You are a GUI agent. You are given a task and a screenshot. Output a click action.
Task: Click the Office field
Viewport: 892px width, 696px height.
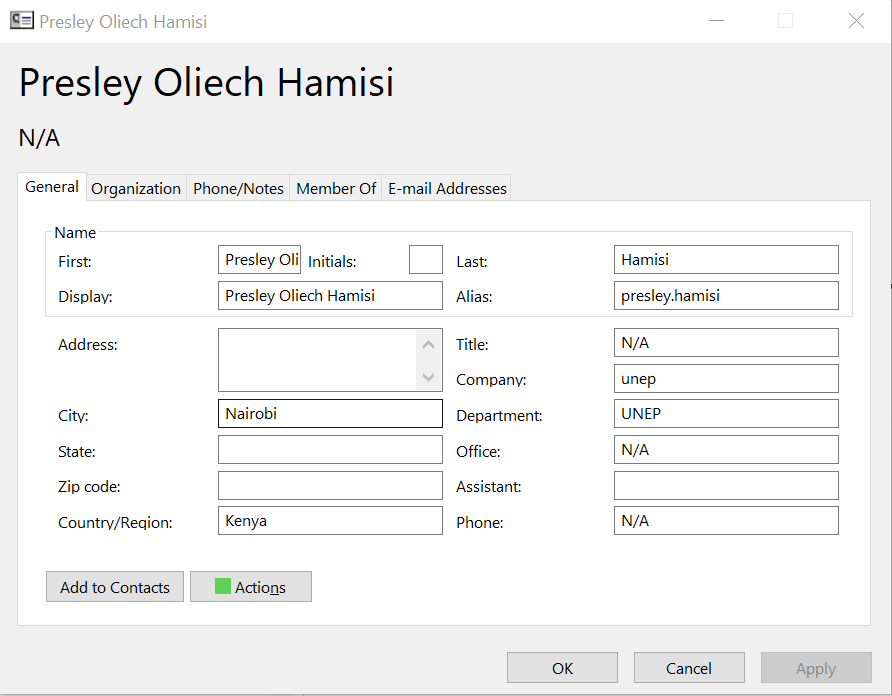click(726, 450)
